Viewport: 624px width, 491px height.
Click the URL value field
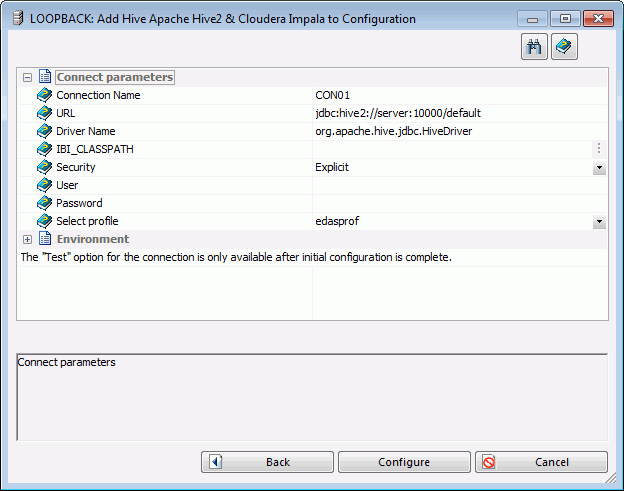coord(460,113)
